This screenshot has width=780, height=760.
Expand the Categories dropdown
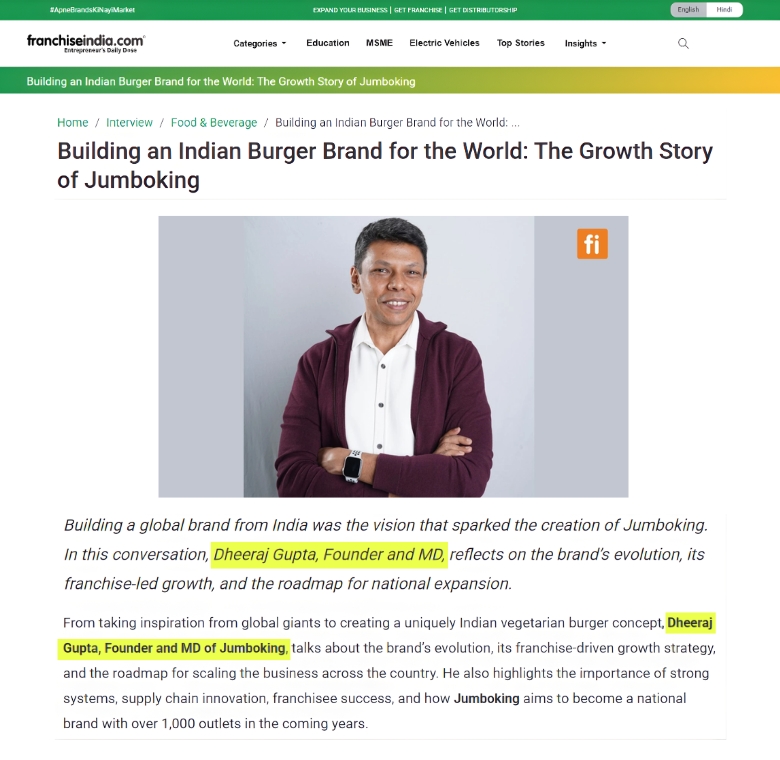click(260, 43)
